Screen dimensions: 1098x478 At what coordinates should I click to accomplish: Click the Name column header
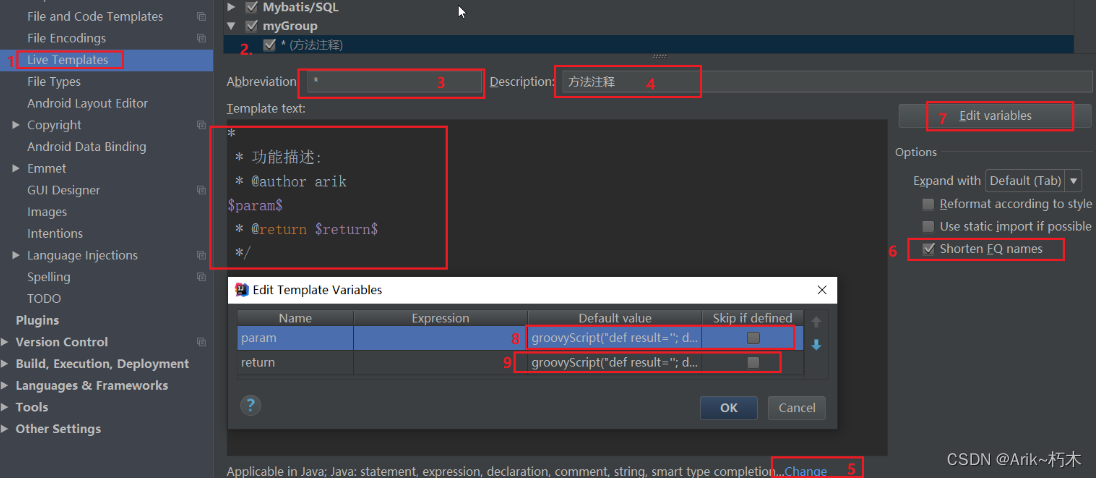point(295,318)
